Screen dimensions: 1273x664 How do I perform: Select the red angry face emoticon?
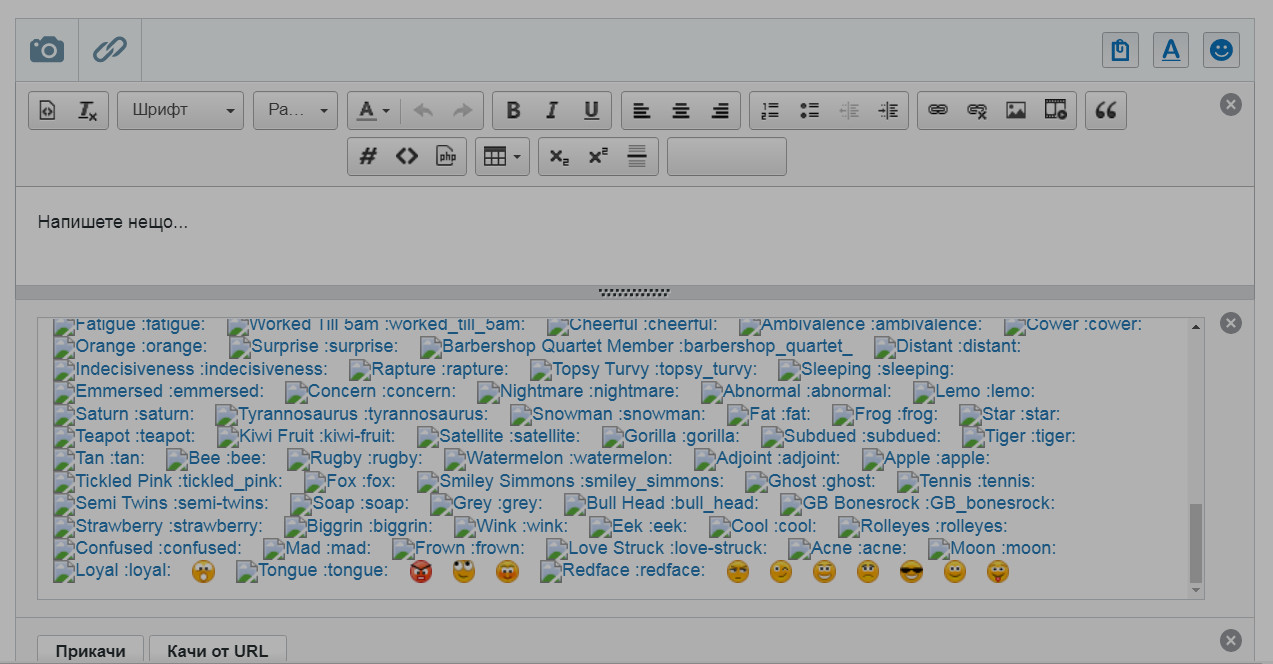(x=420, y=572)
